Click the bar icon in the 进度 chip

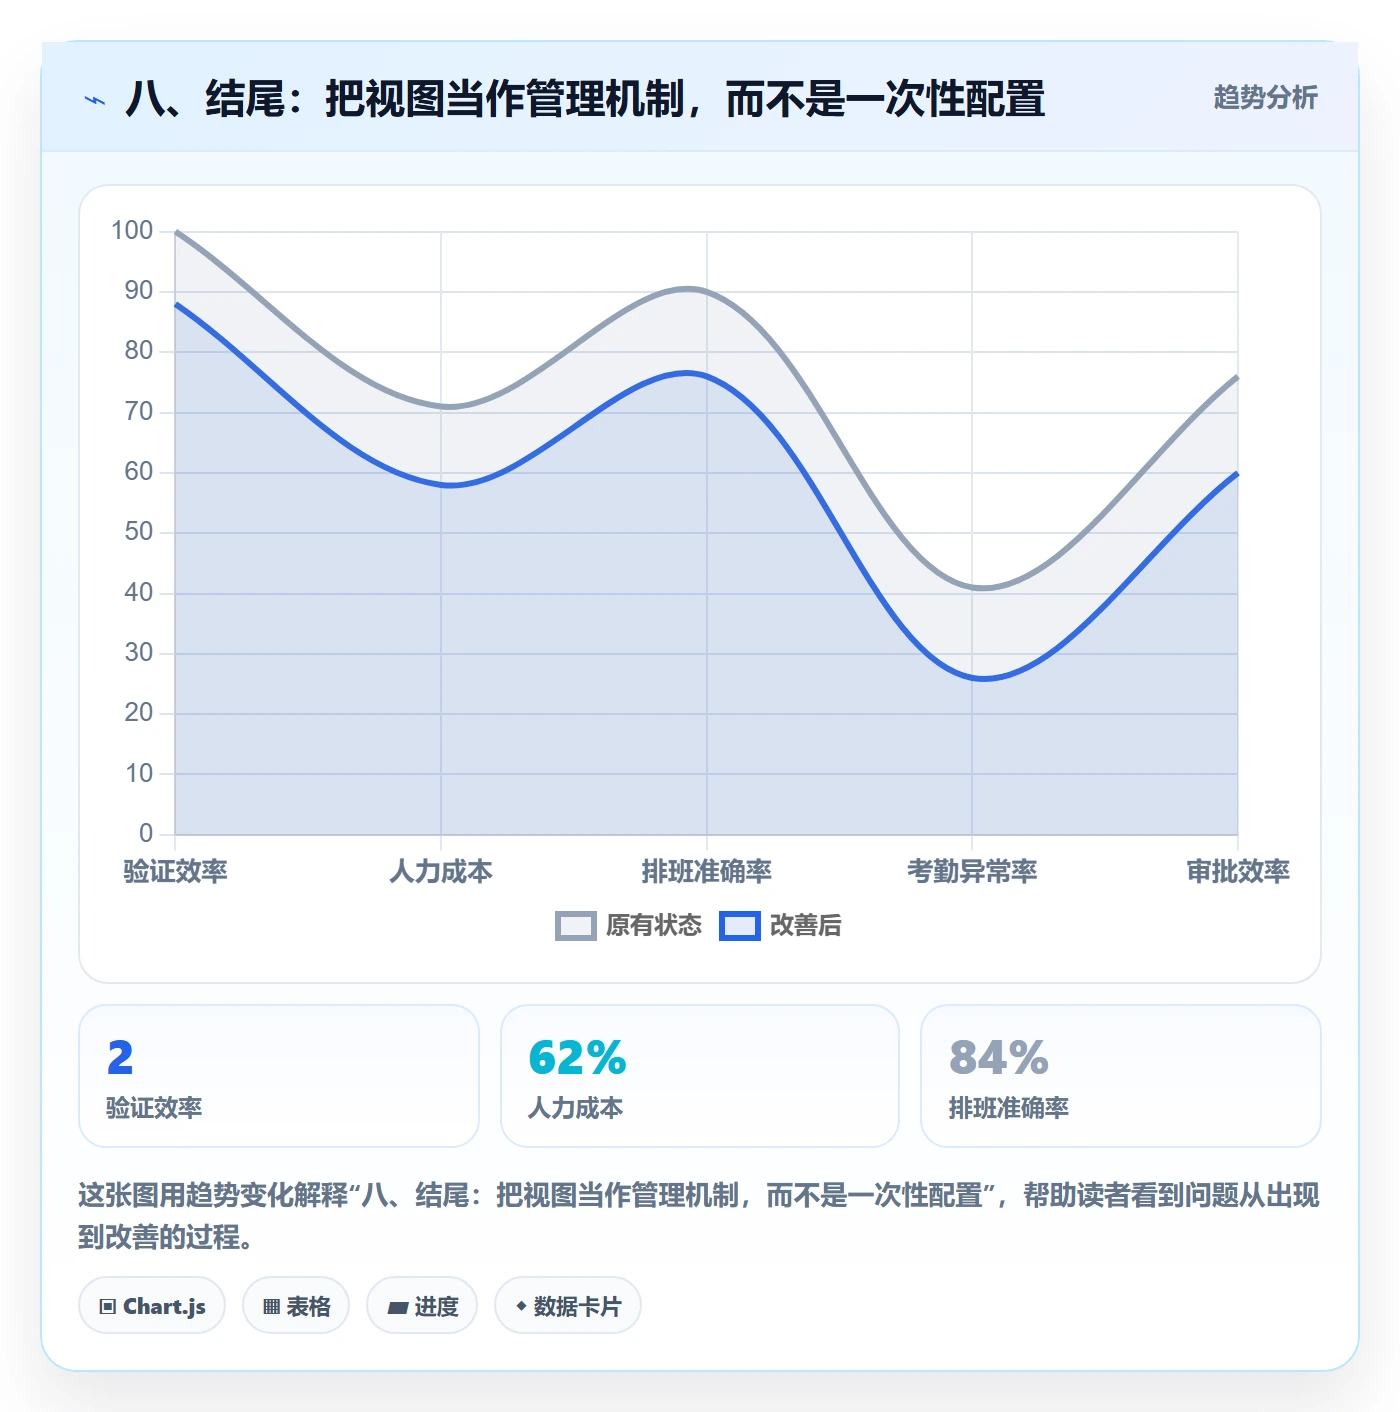(398, 1307)
